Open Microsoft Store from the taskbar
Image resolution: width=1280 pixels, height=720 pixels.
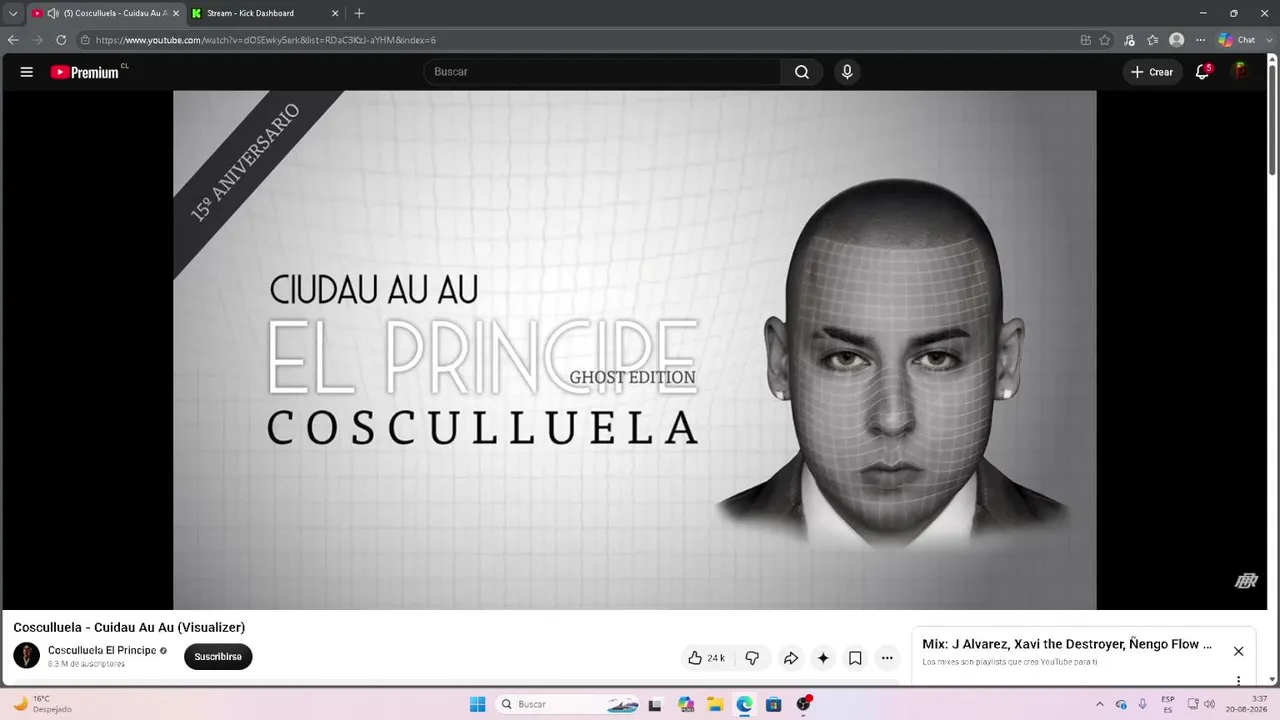click(x=773, y=704)
